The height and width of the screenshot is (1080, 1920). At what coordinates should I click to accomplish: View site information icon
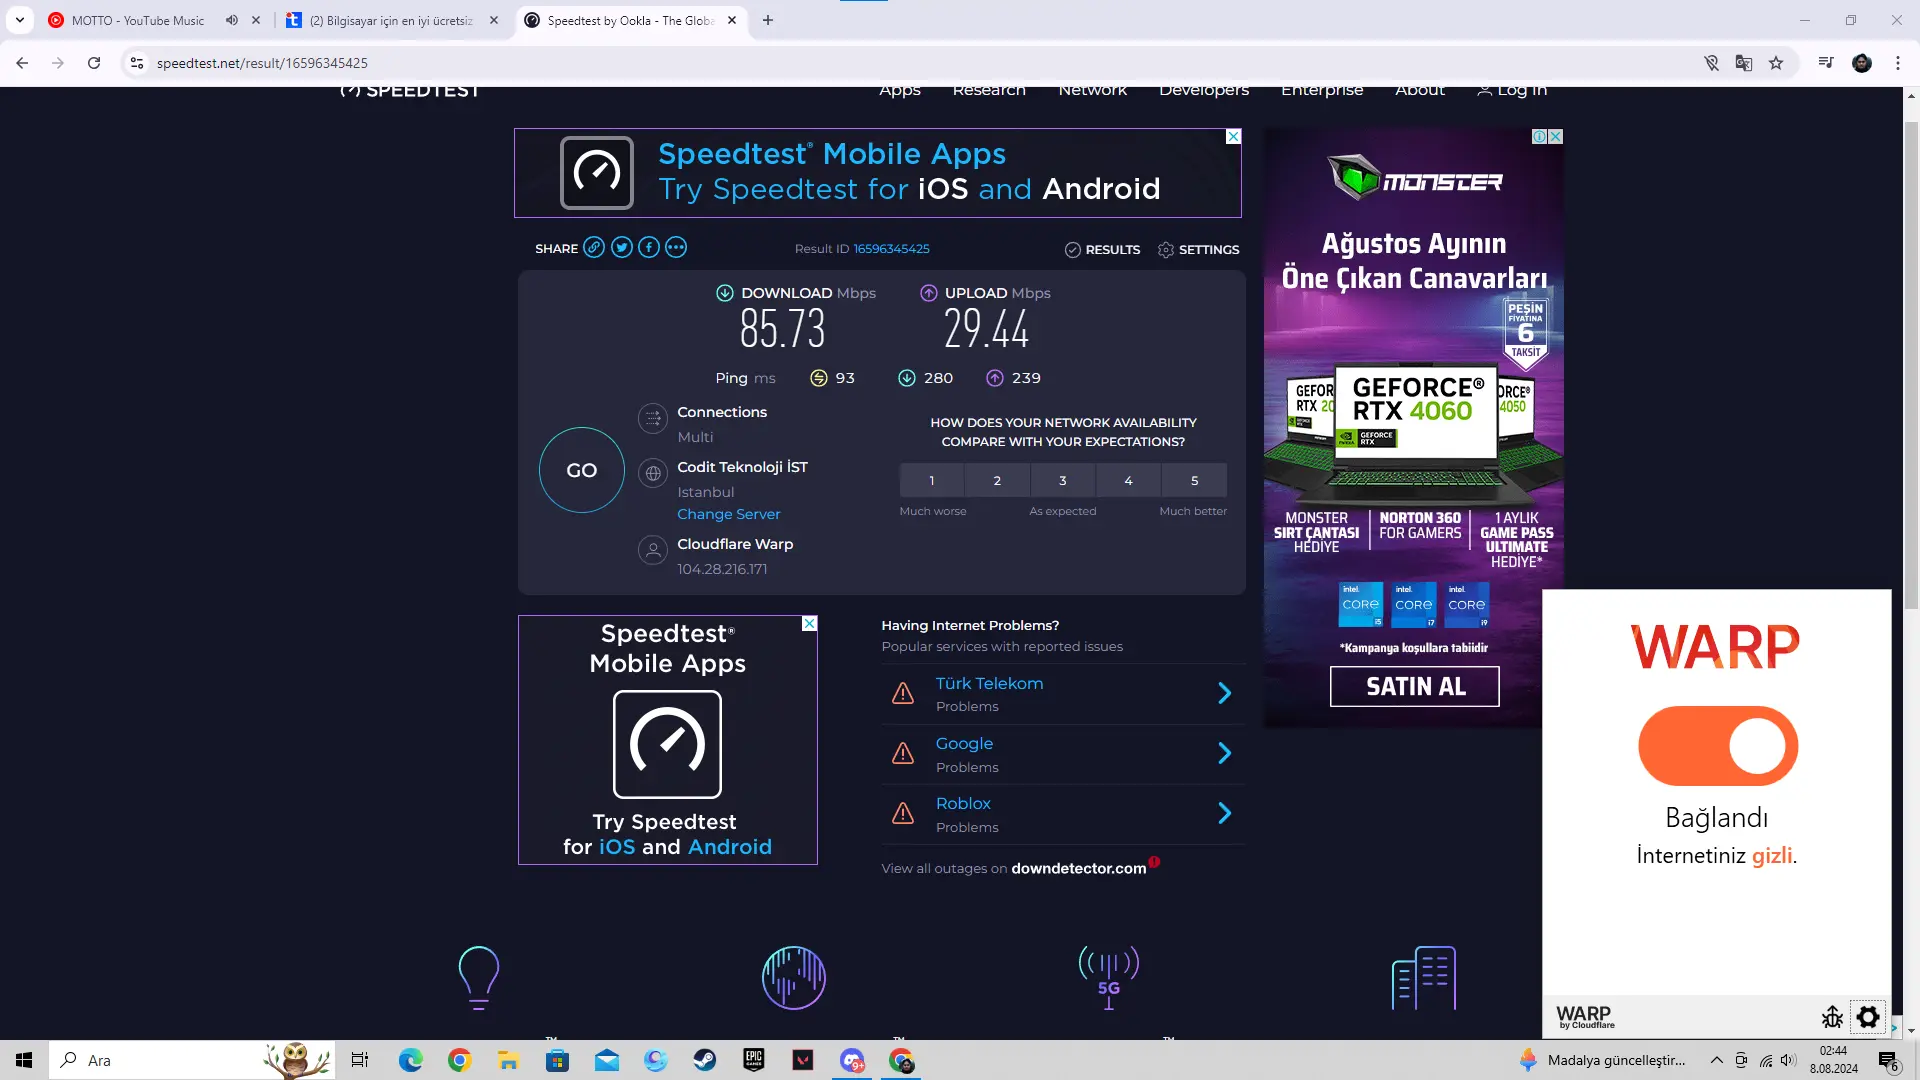click(137, 63)
